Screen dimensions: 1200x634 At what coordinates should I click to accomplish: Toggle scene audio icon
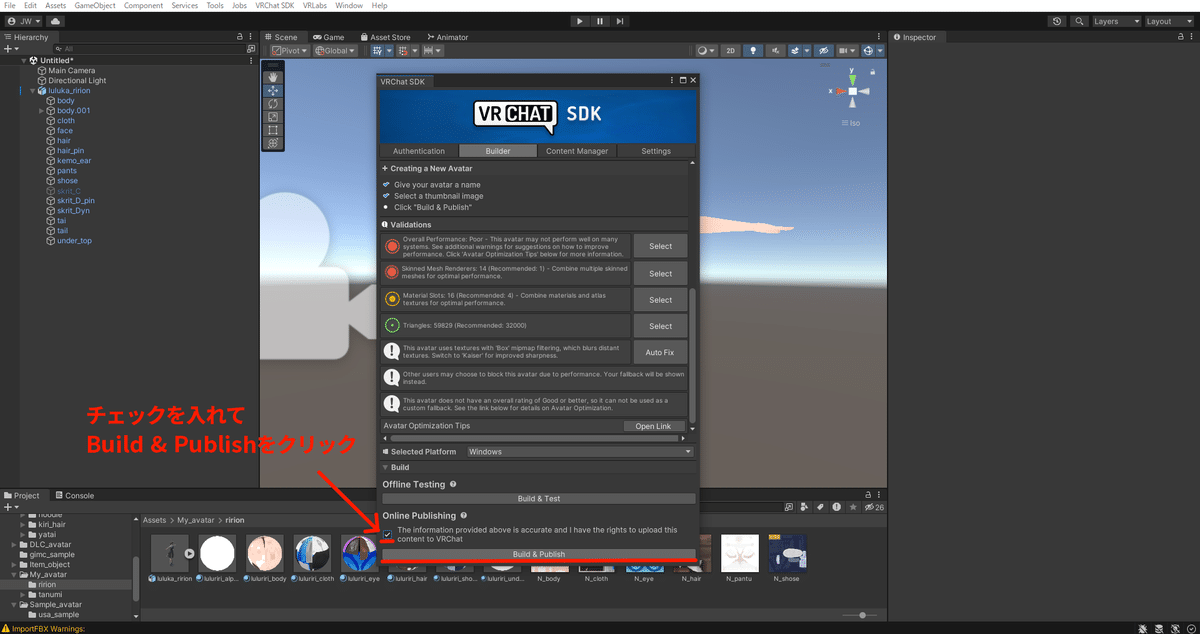tap(775, 50)
